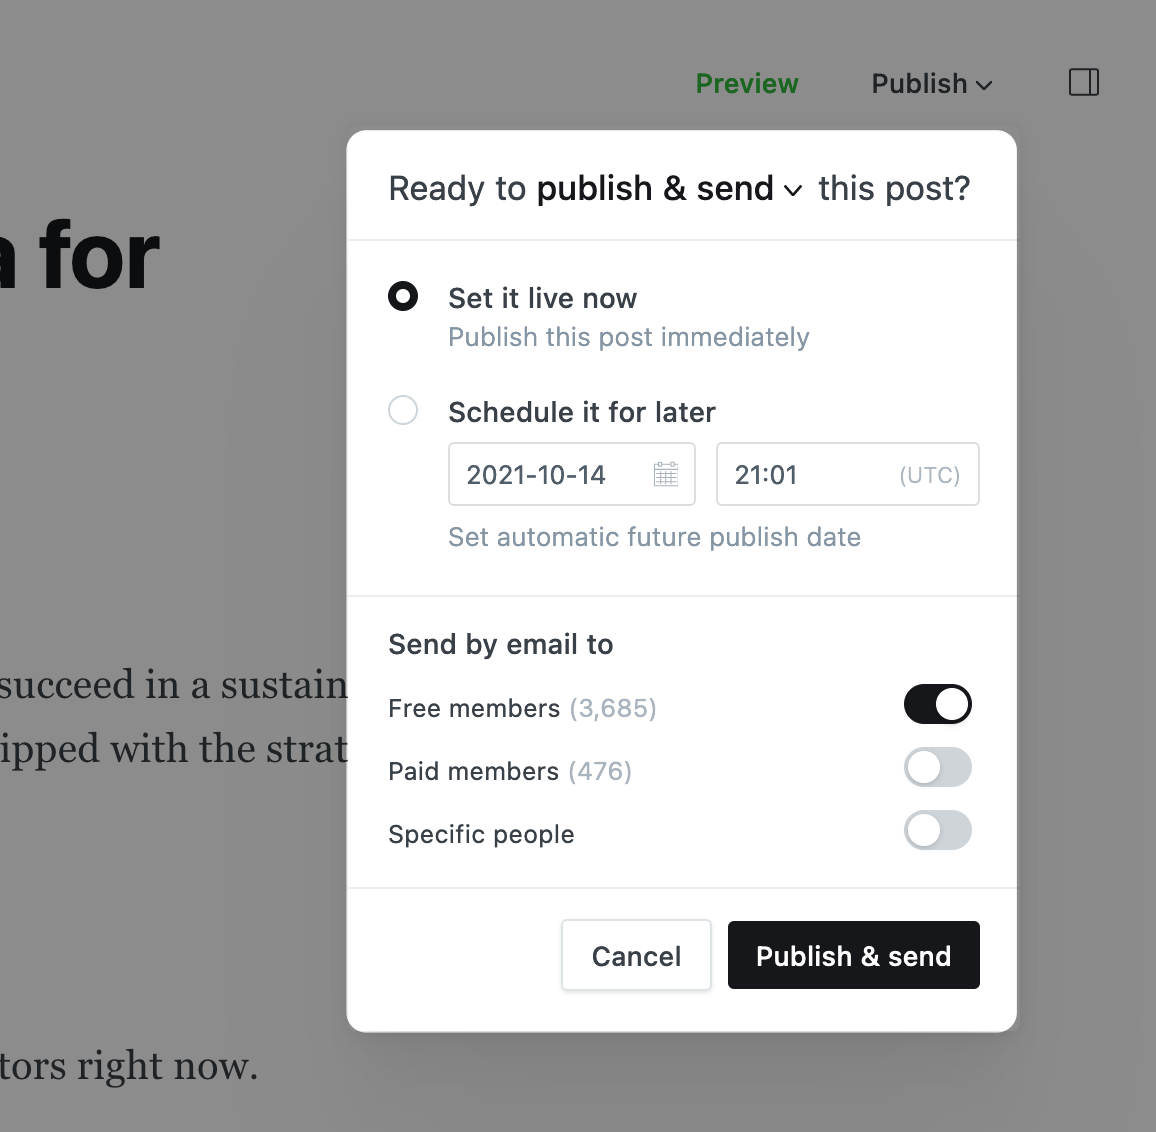Viewport: 1156px width, 1132px height.
Task: Enable emailing to Paid members
Action: 938,768
